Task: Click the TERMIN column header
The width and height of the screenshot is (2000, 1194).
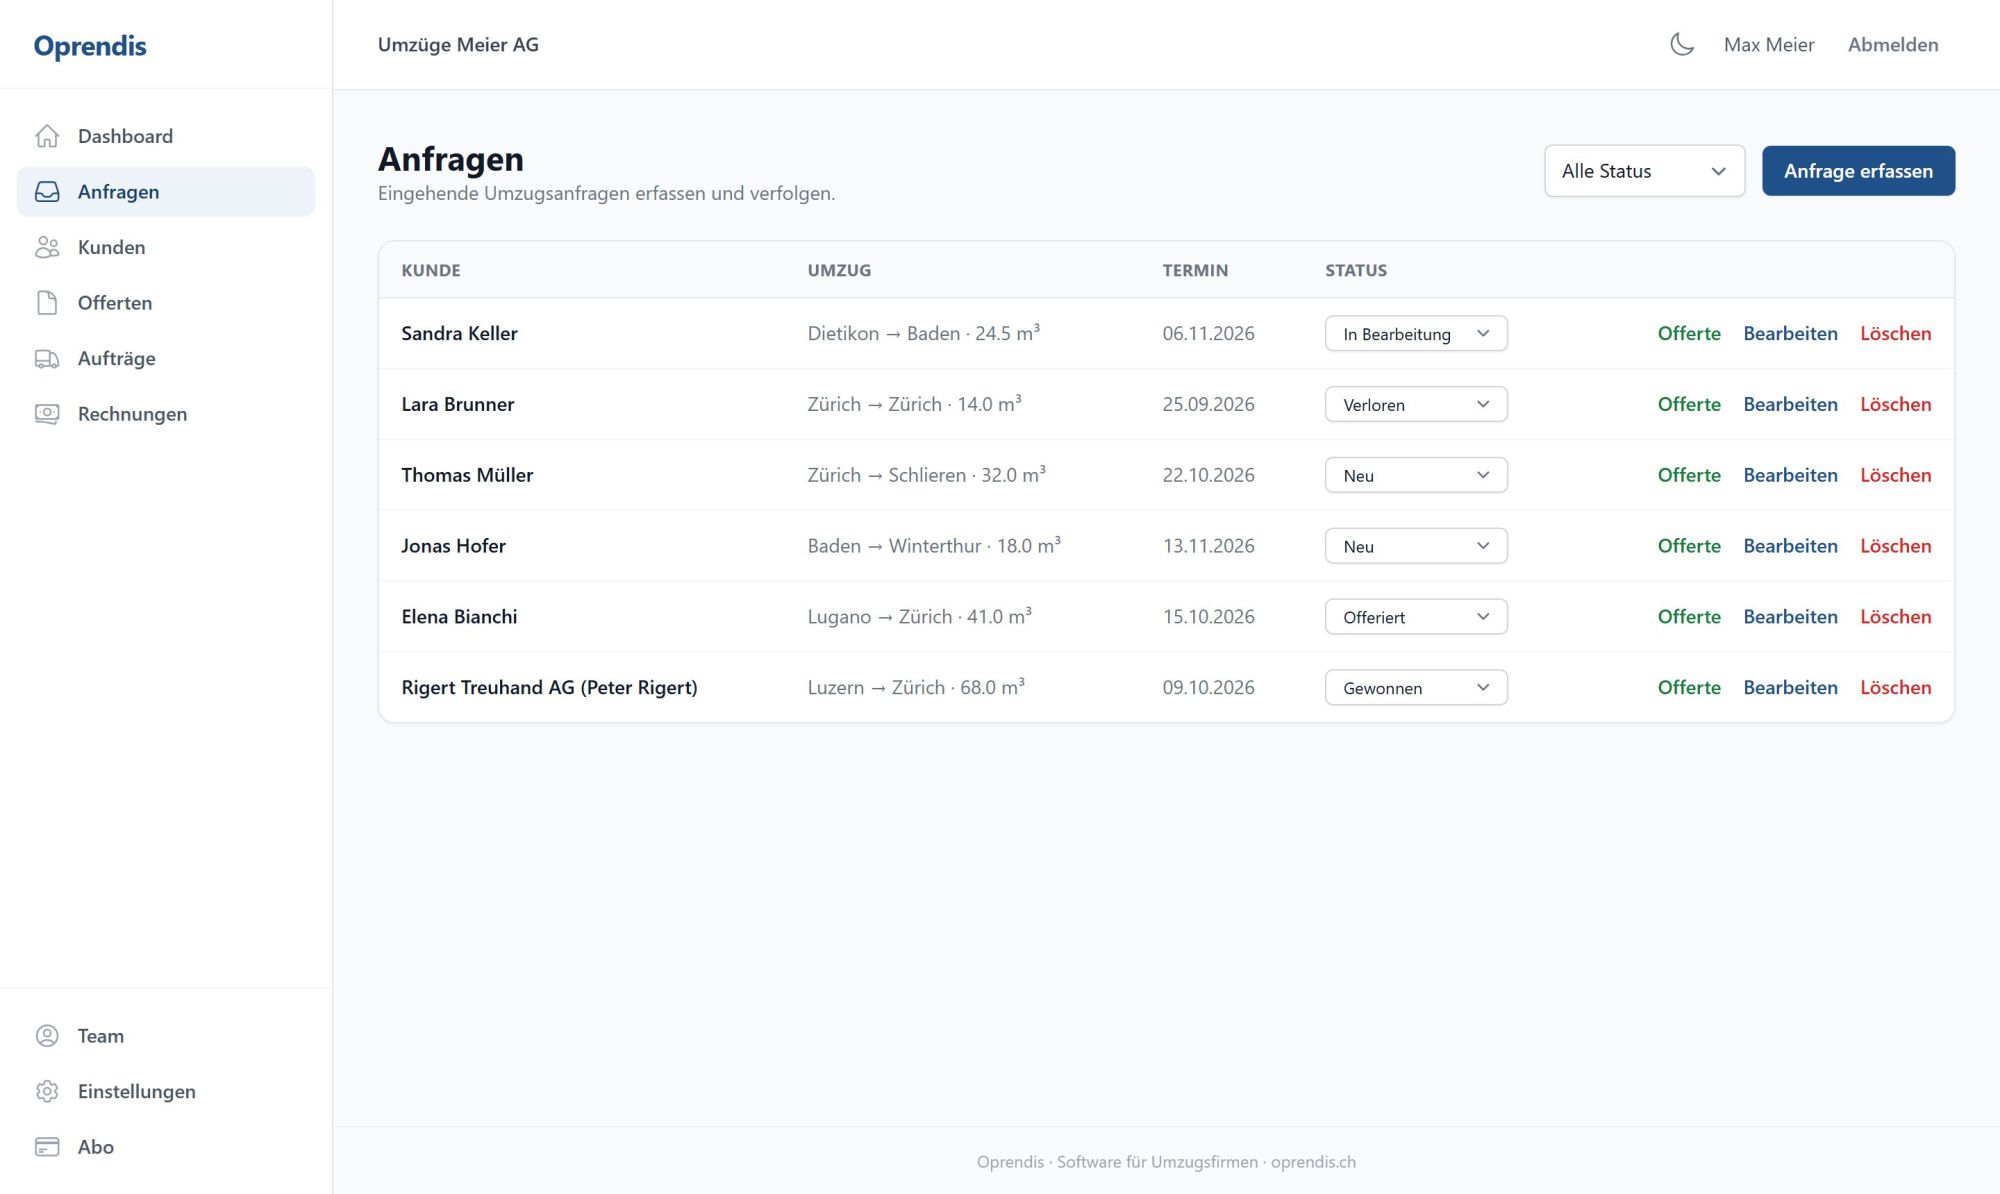Action: click(1195, 270)
